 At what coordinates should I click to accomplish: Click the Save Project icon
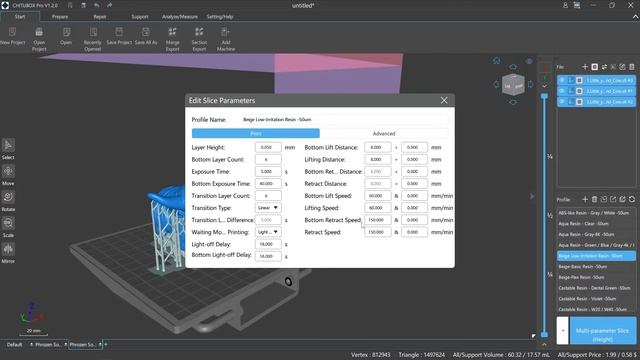[119, 32]
